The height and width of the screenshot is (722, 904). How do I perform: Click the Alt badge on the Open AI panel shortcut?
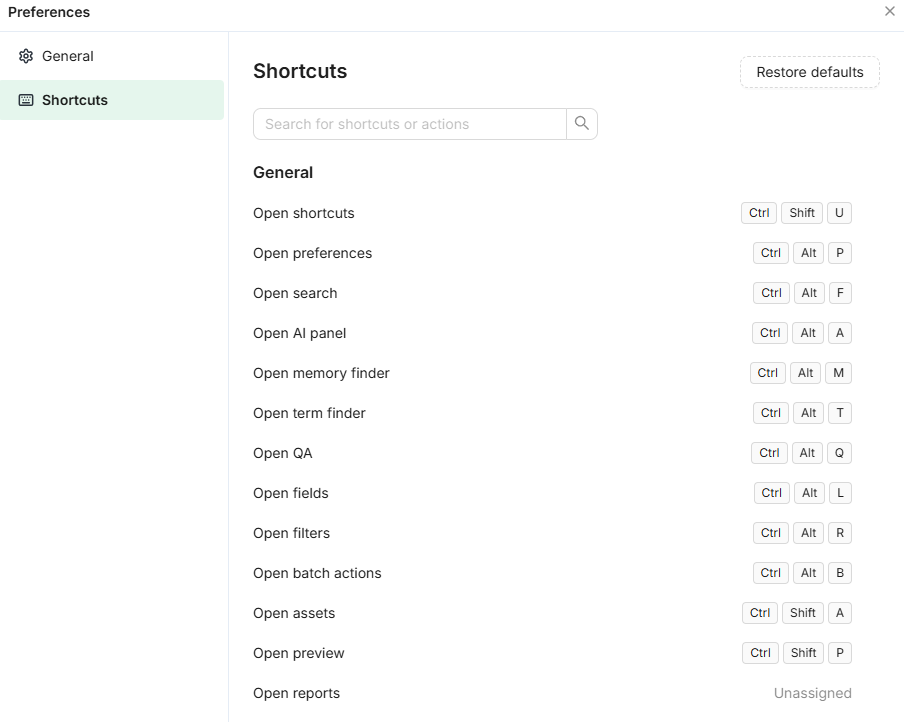[807, 332]
